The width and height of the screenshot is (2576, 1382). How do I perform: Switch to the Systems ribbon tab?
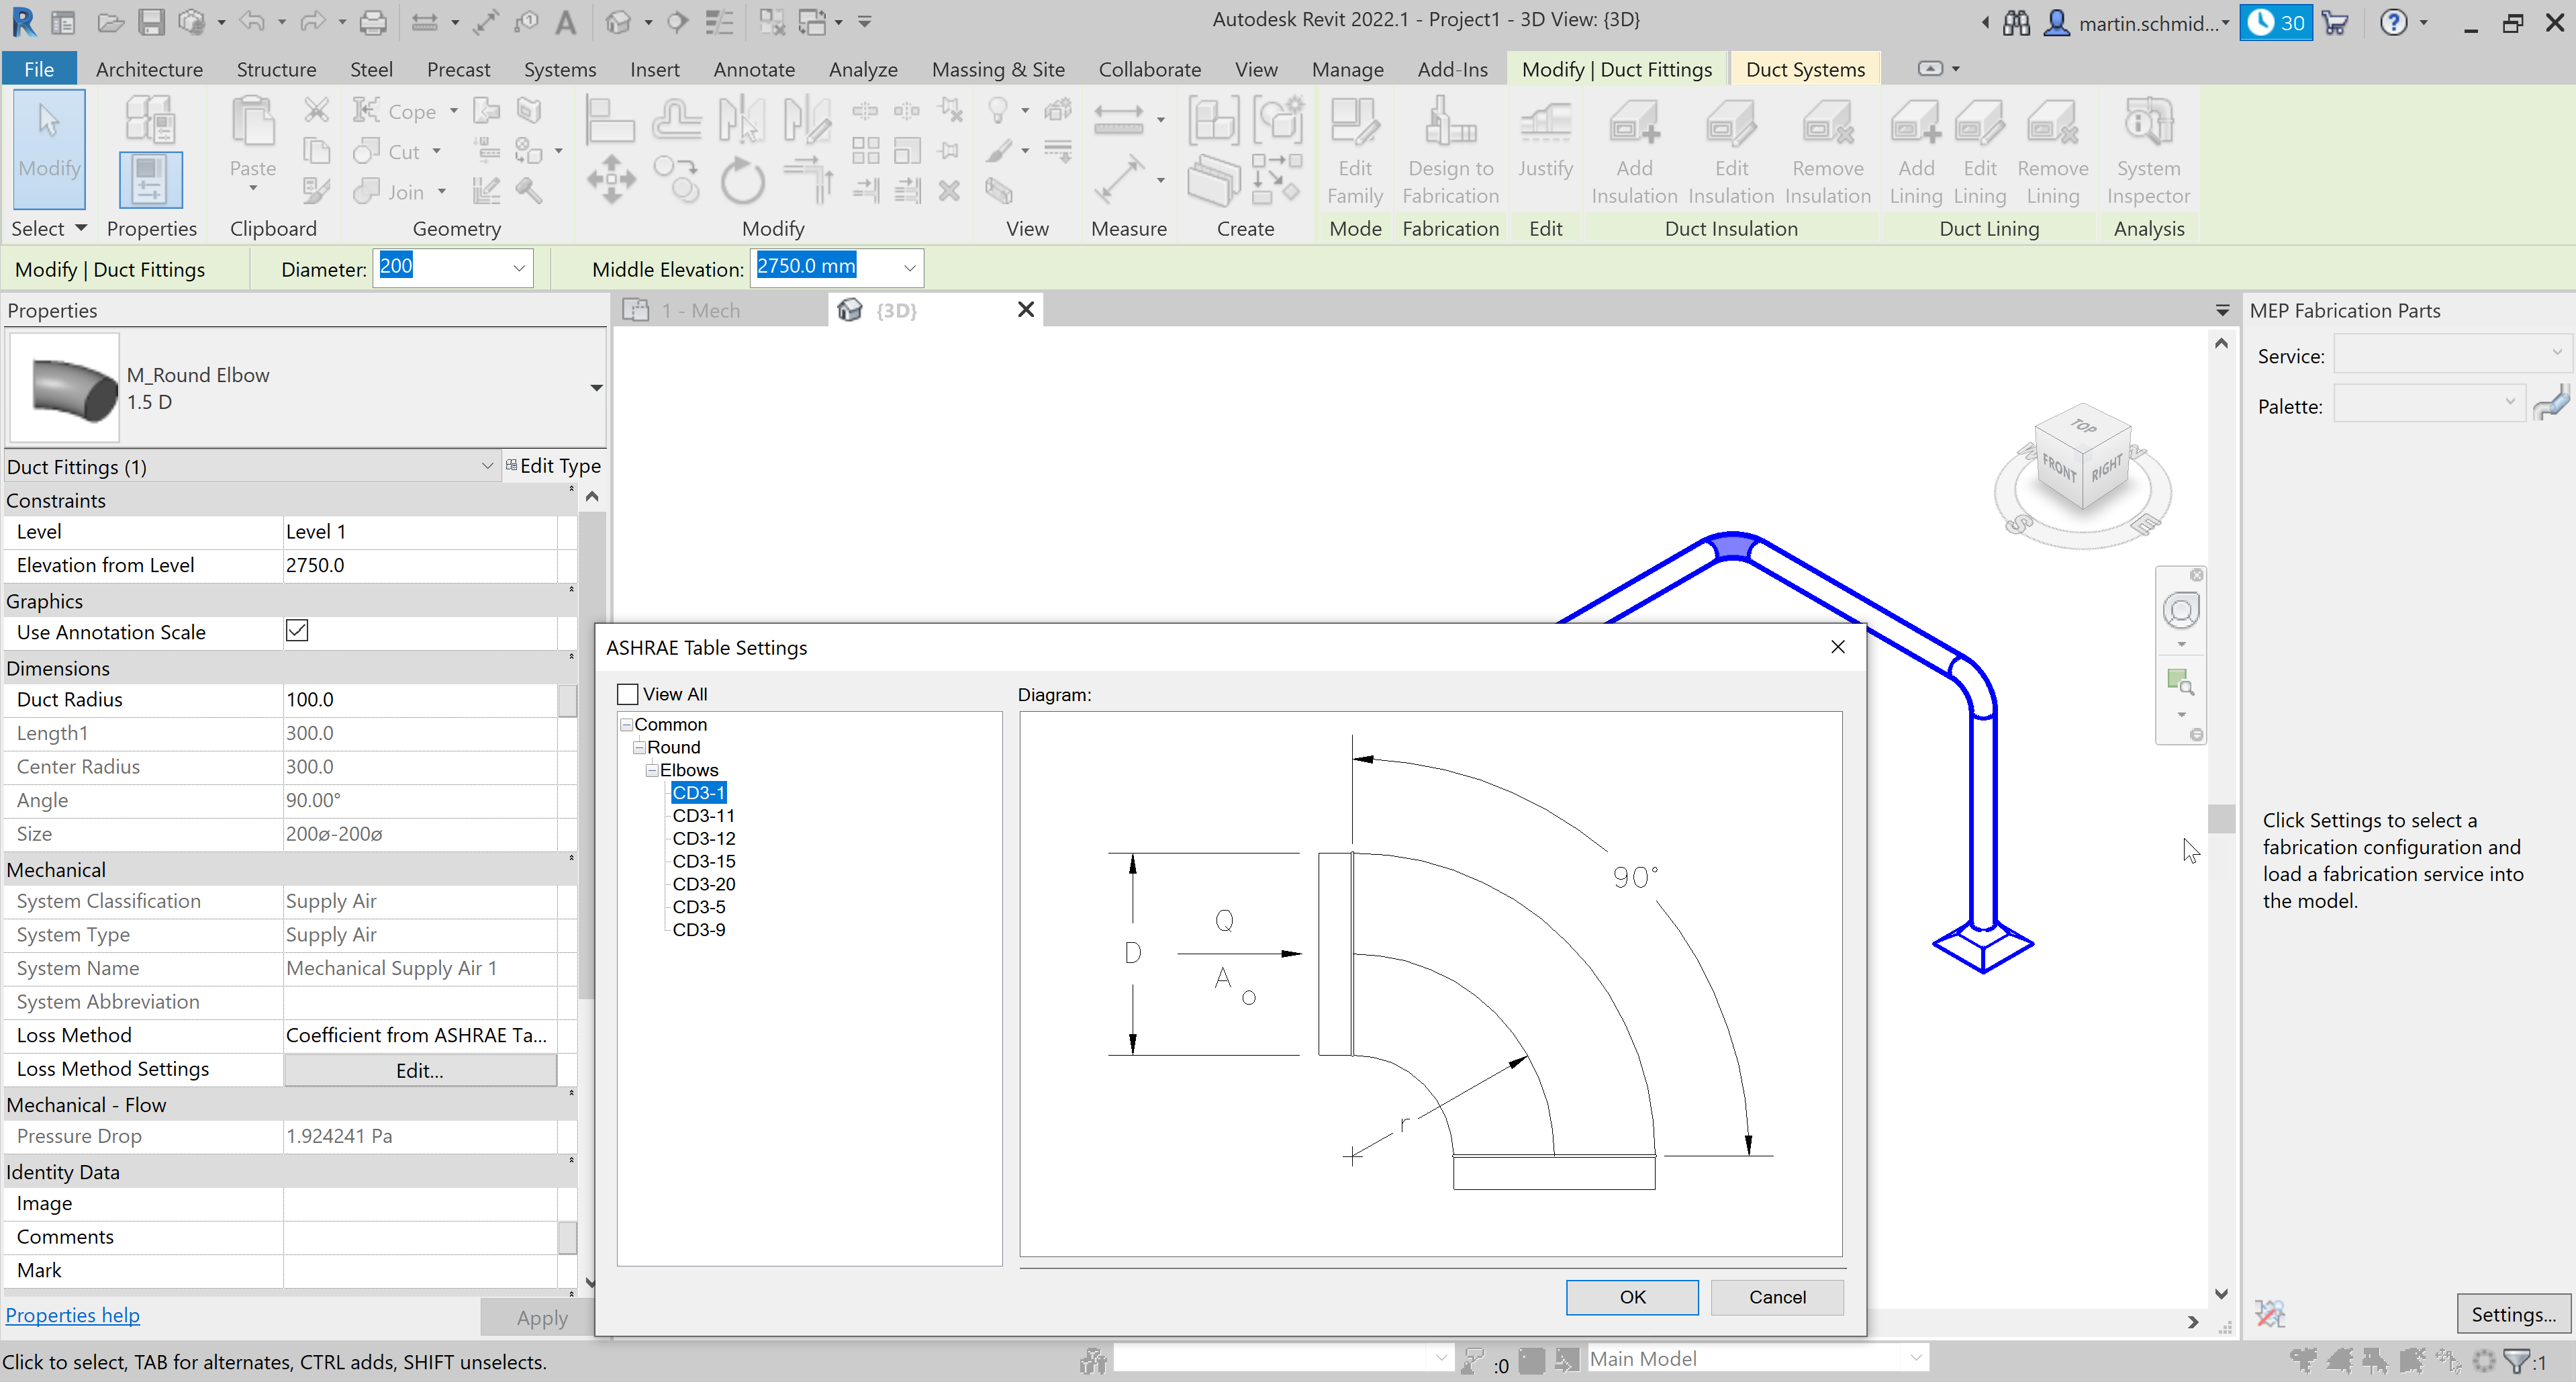click(560, 69)
